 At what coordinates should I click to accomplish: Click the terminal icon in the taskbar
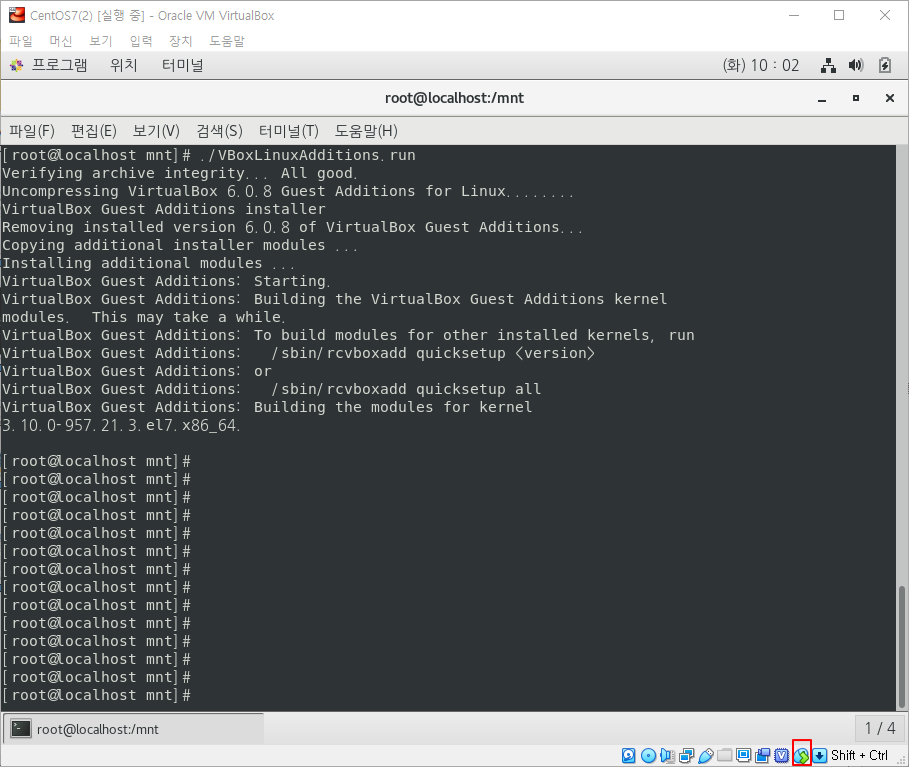tap(21, 729)
